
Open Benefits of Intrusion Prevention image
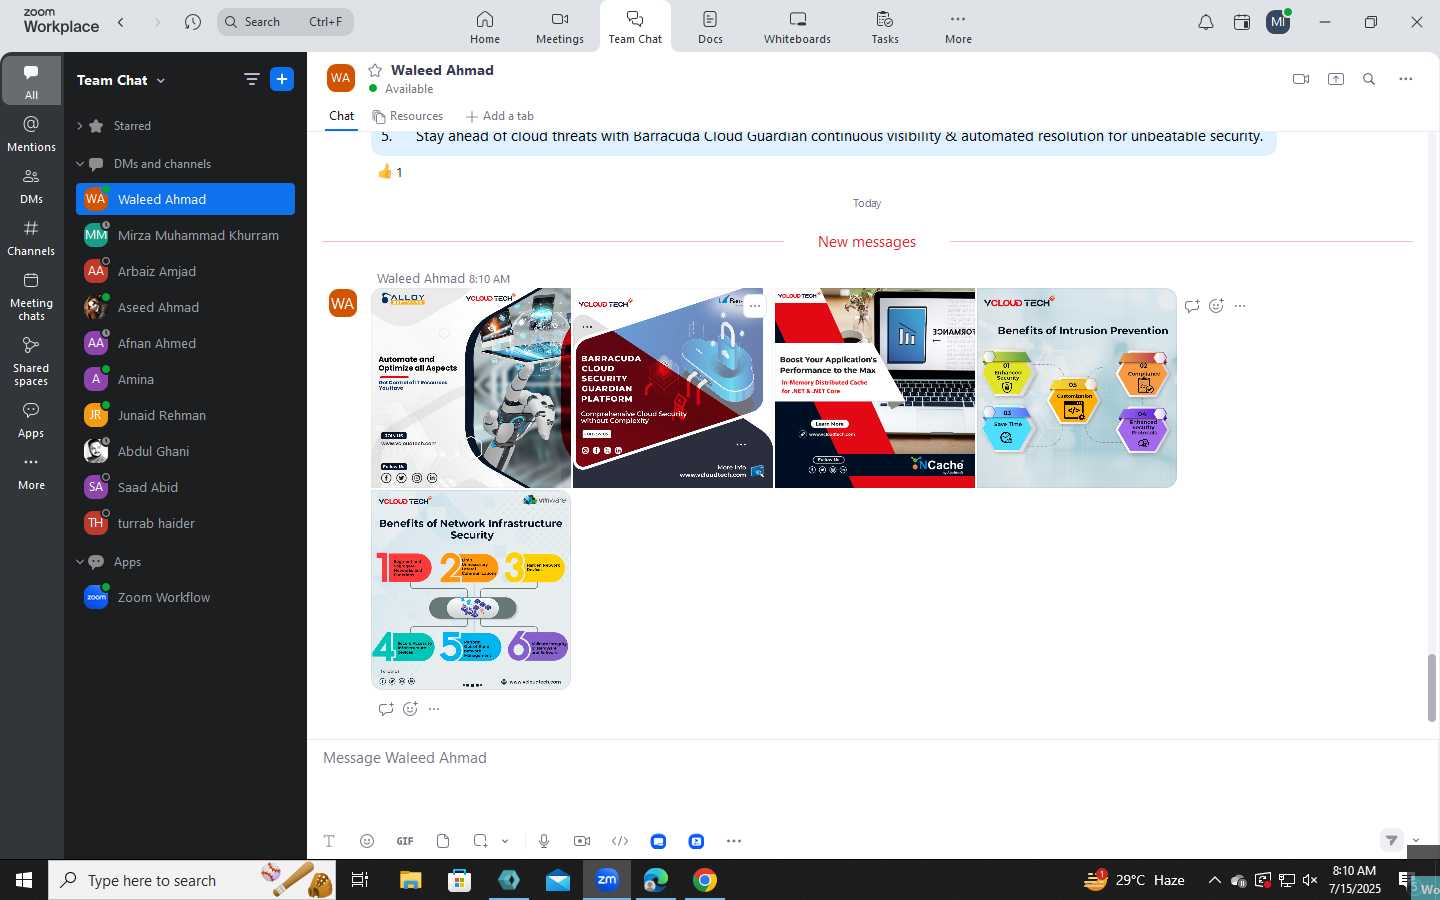1077,388
